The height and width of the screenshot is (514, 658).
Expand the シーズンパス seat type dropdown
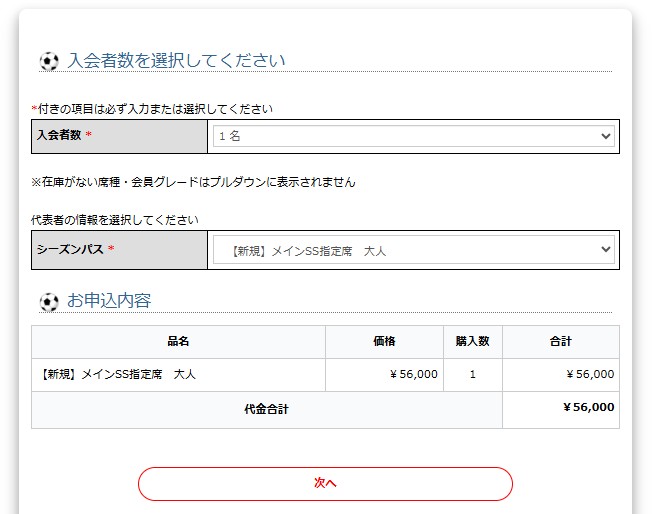(x=413, y=250)
